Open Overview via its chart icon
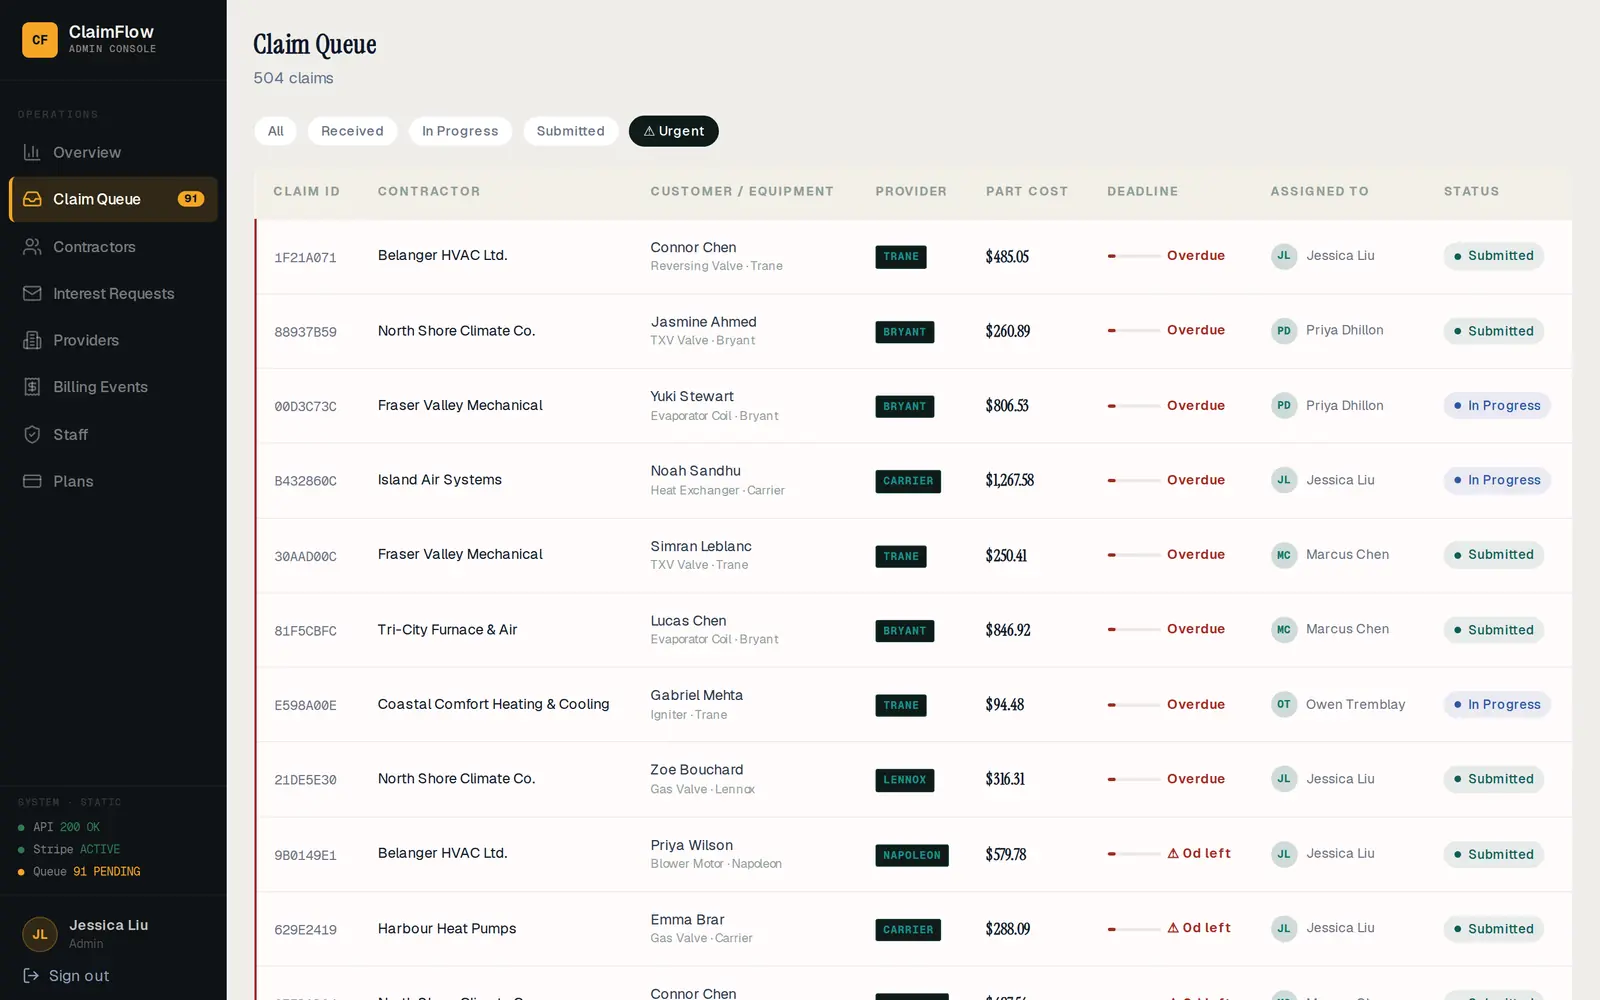This screenshot has width=1600, height=1000. click(32, 152)
